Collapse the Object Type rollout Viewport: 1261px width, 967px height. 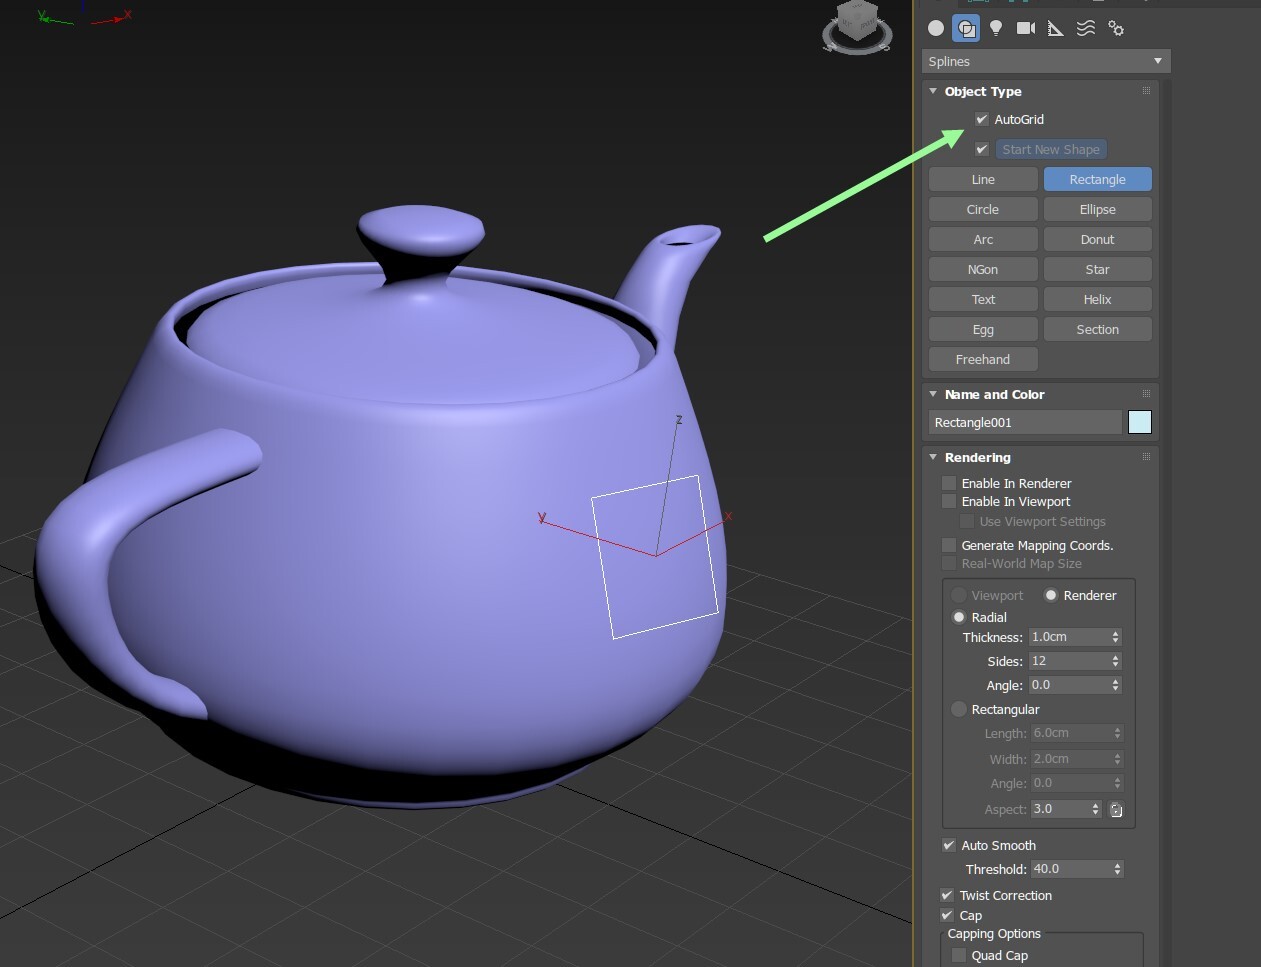pos(933,91)
